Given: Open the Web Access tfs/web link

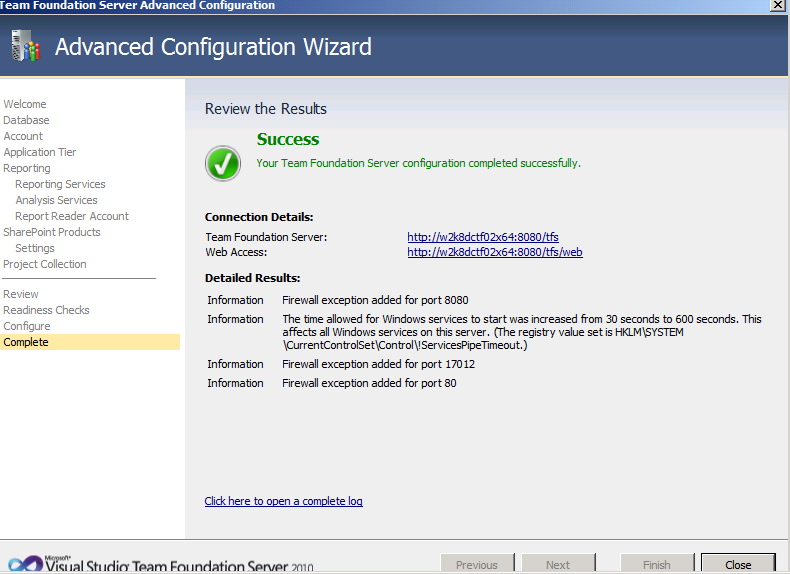Looking at the screenshot, I should (494, 253).
